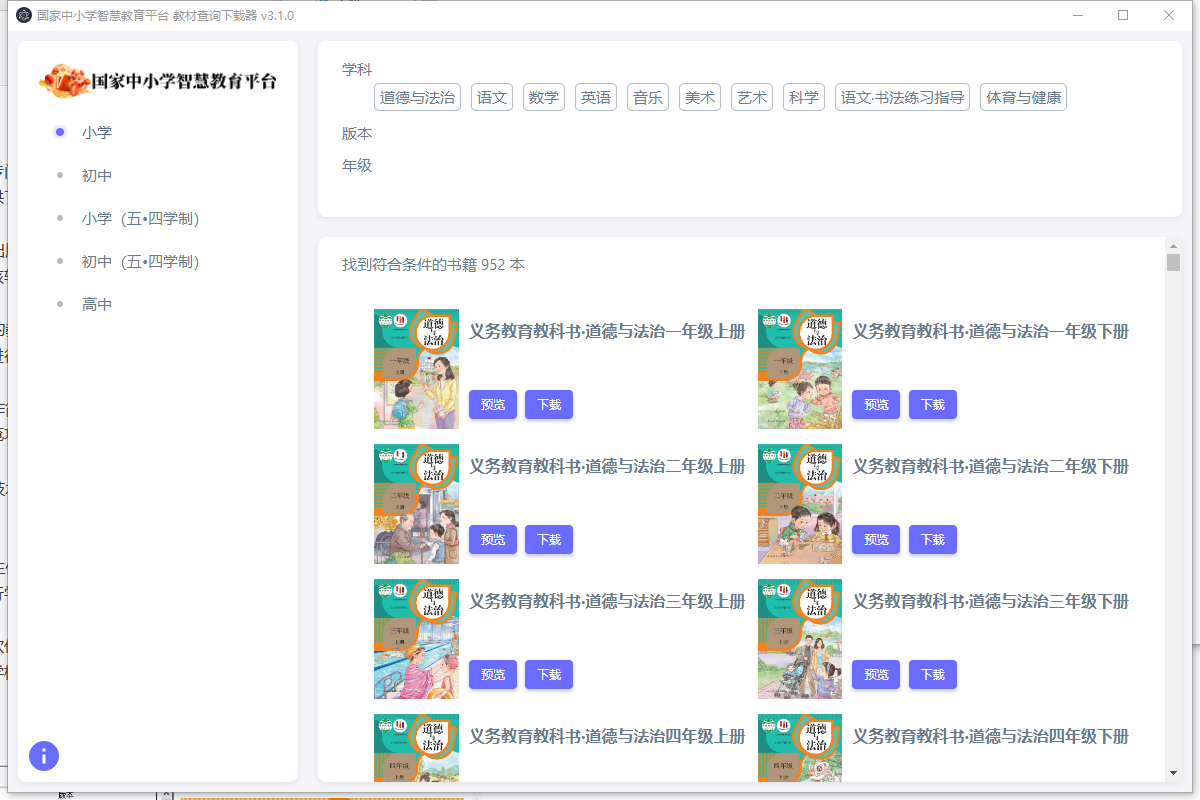1200x800 pixels.
Task: Select the 初中 school level
Action: [97, 175]
